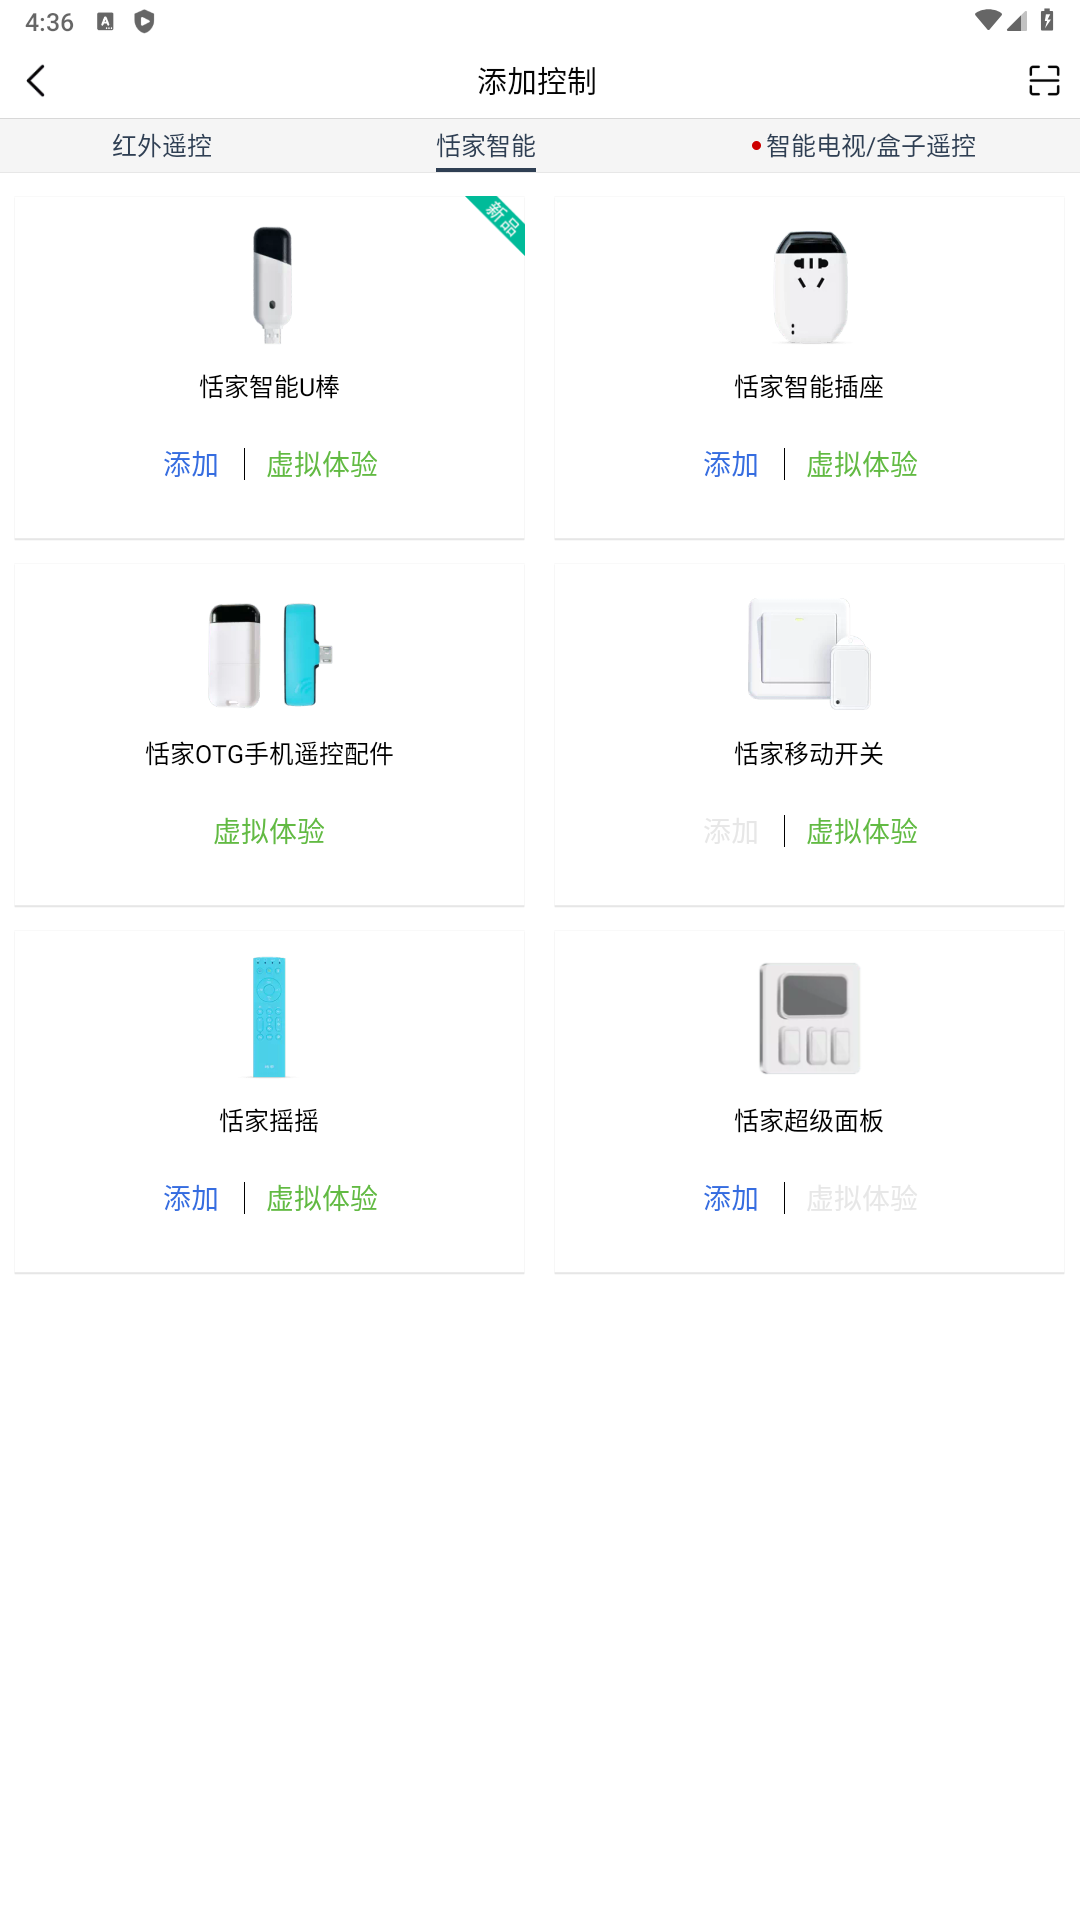This screenshot has height=1920, width=1080.
Task: Tap the 恬家移动开关 switch image
Action: point(810,653)
